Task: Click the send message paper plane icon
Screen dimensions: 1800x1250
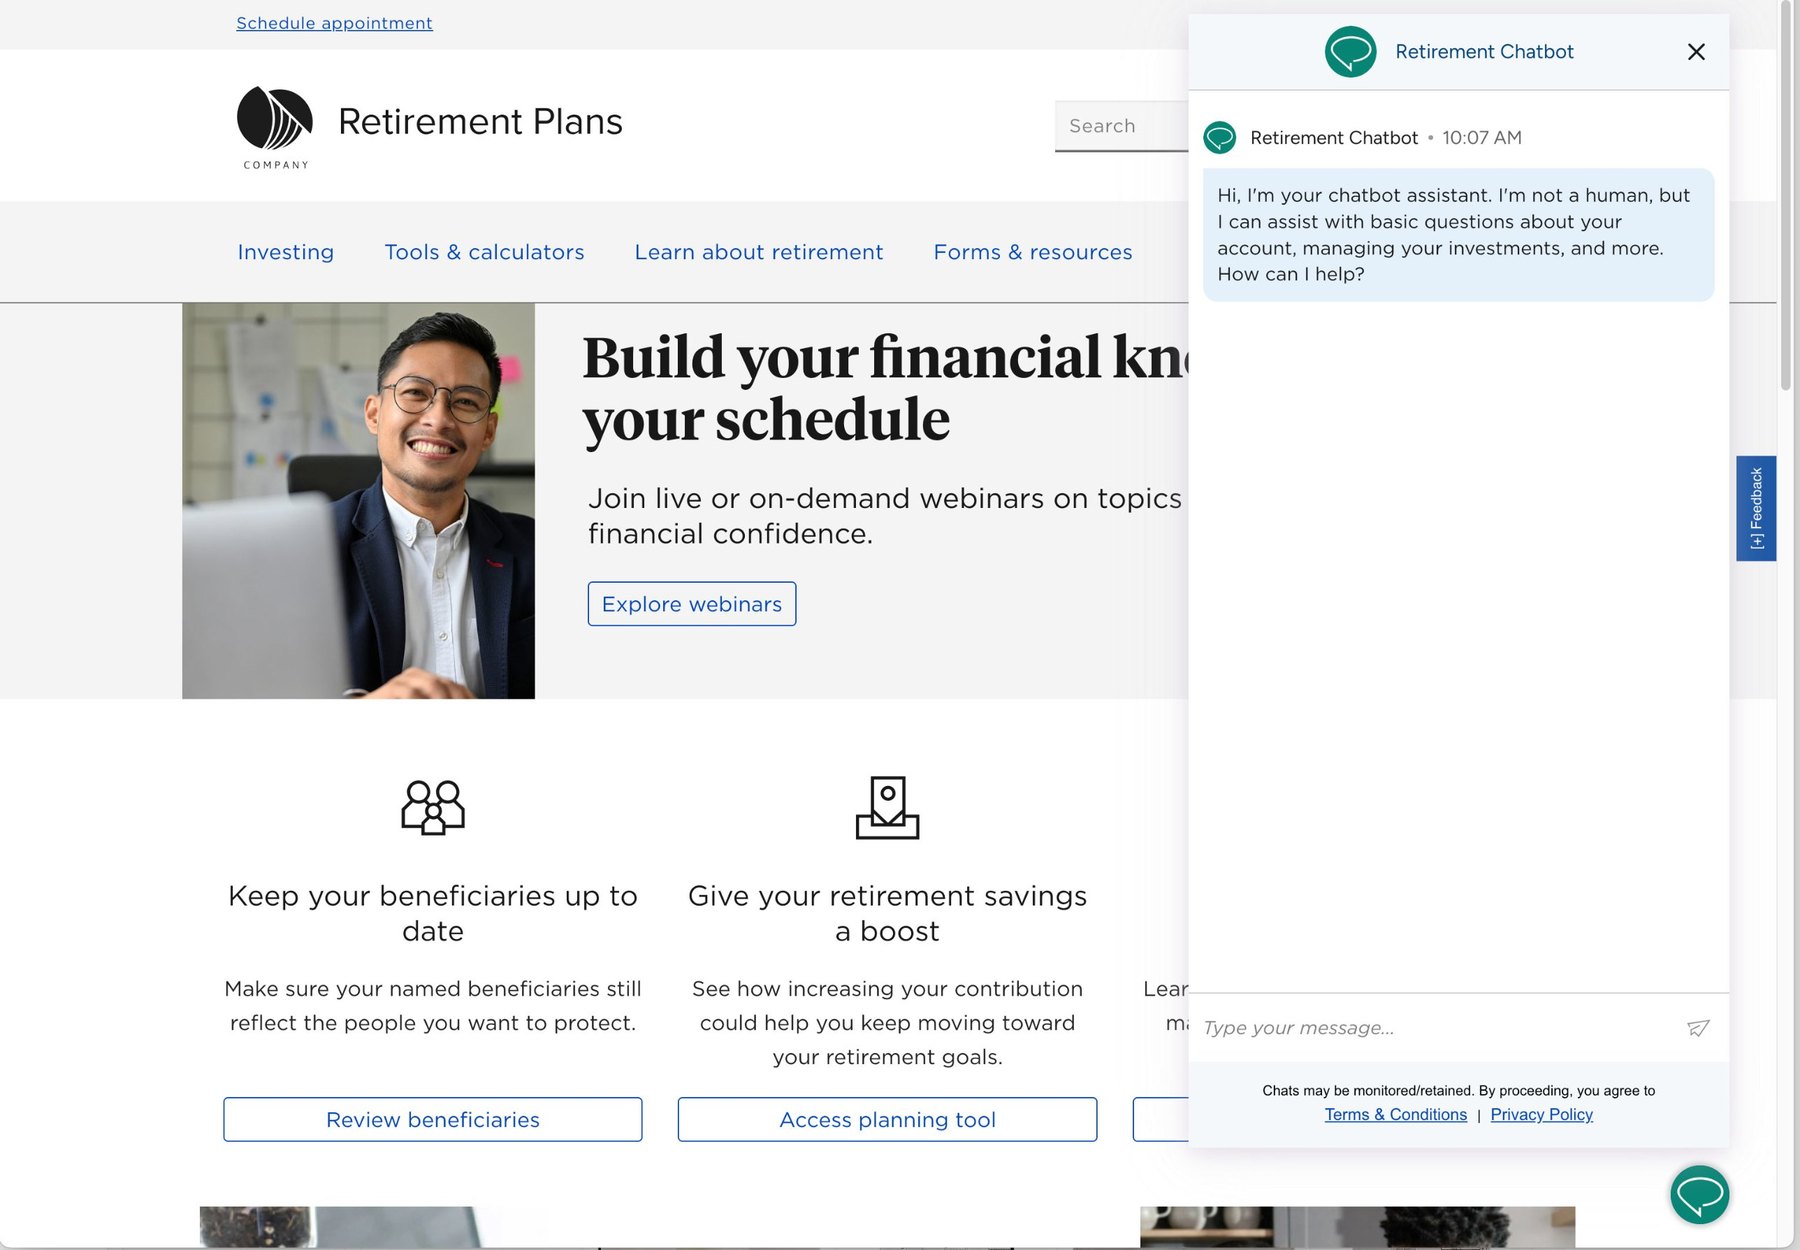Action: (x=1698, y=1028)
